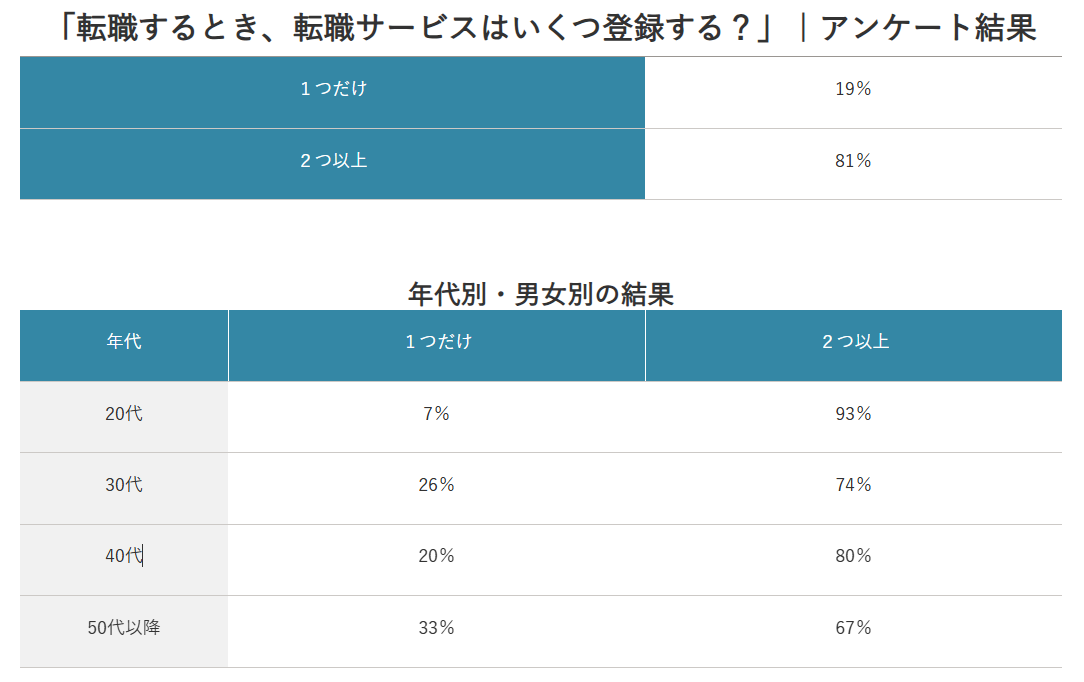Click the 年代別・男女別の結果 subtitle heading
Image resolution: width=1084 pixels, height=682 pixels.
pyautogui.click(x=541, y=294)
